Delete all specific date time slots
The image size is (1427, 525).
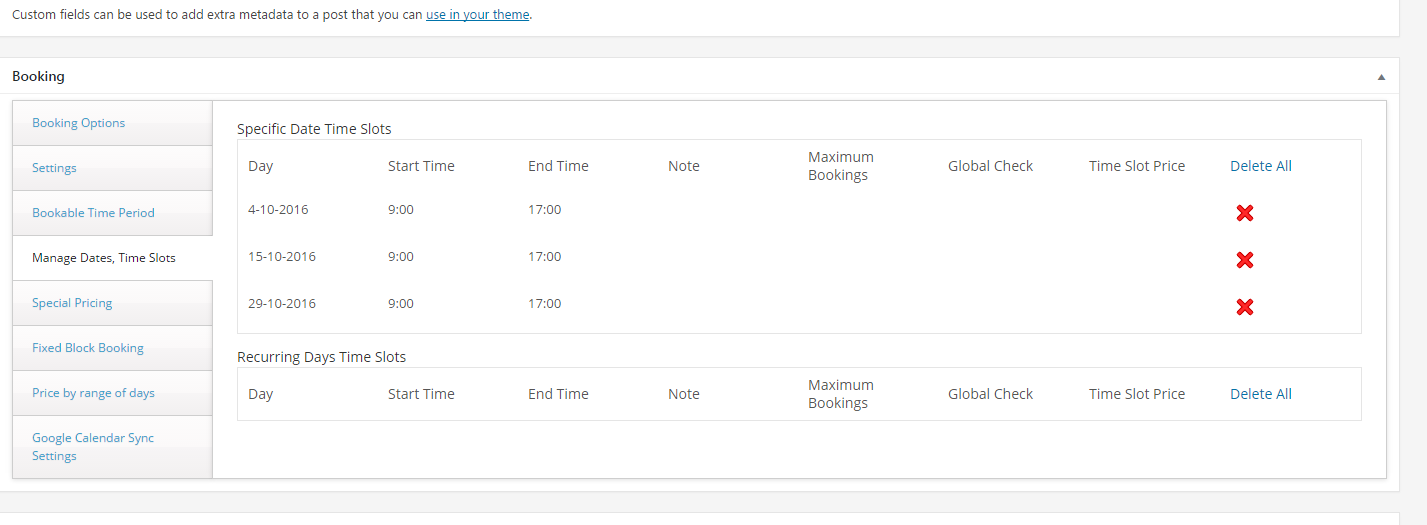click(1260, 166)
